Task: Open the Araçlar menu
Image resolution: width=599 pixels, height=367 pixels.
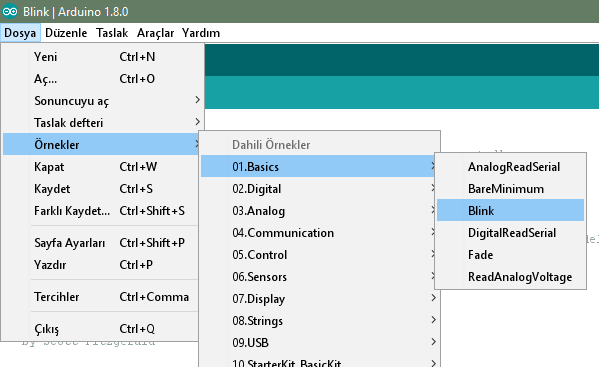Action: pyautogui.click(x=155, y=33)
